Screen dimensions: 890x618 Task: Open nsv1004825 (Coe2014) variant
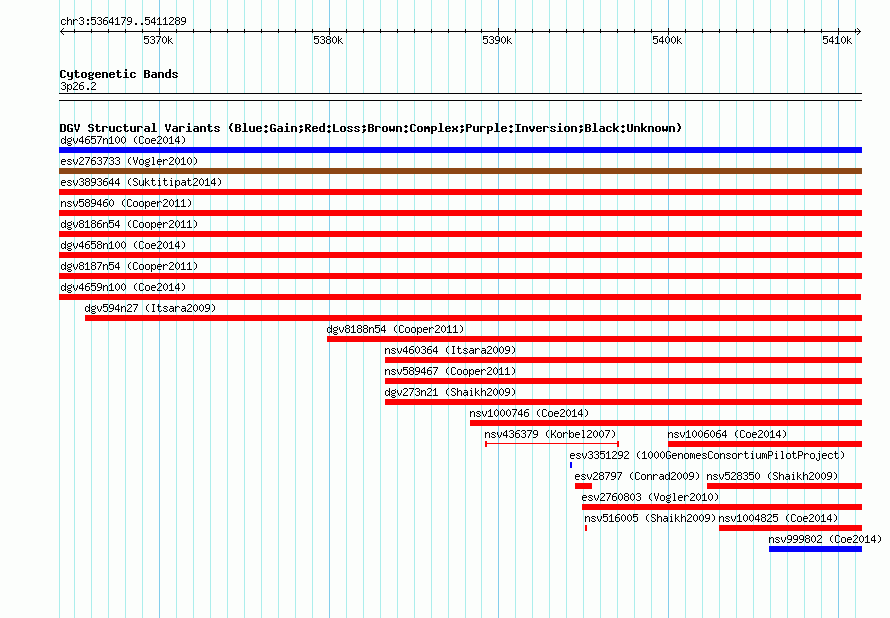778,518
